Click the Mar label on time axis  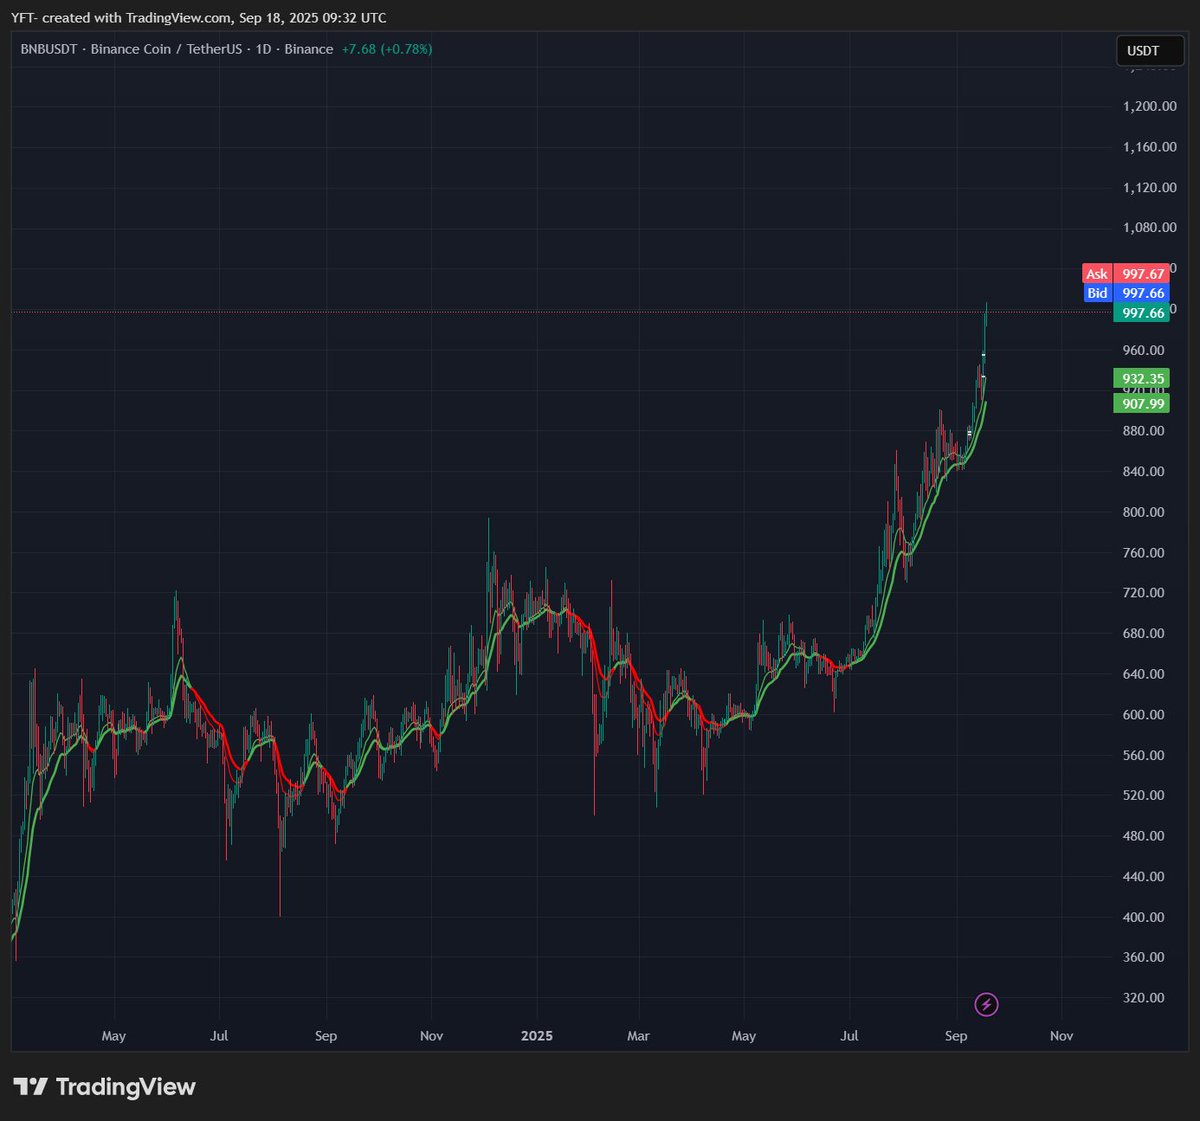pos(638,1036)
